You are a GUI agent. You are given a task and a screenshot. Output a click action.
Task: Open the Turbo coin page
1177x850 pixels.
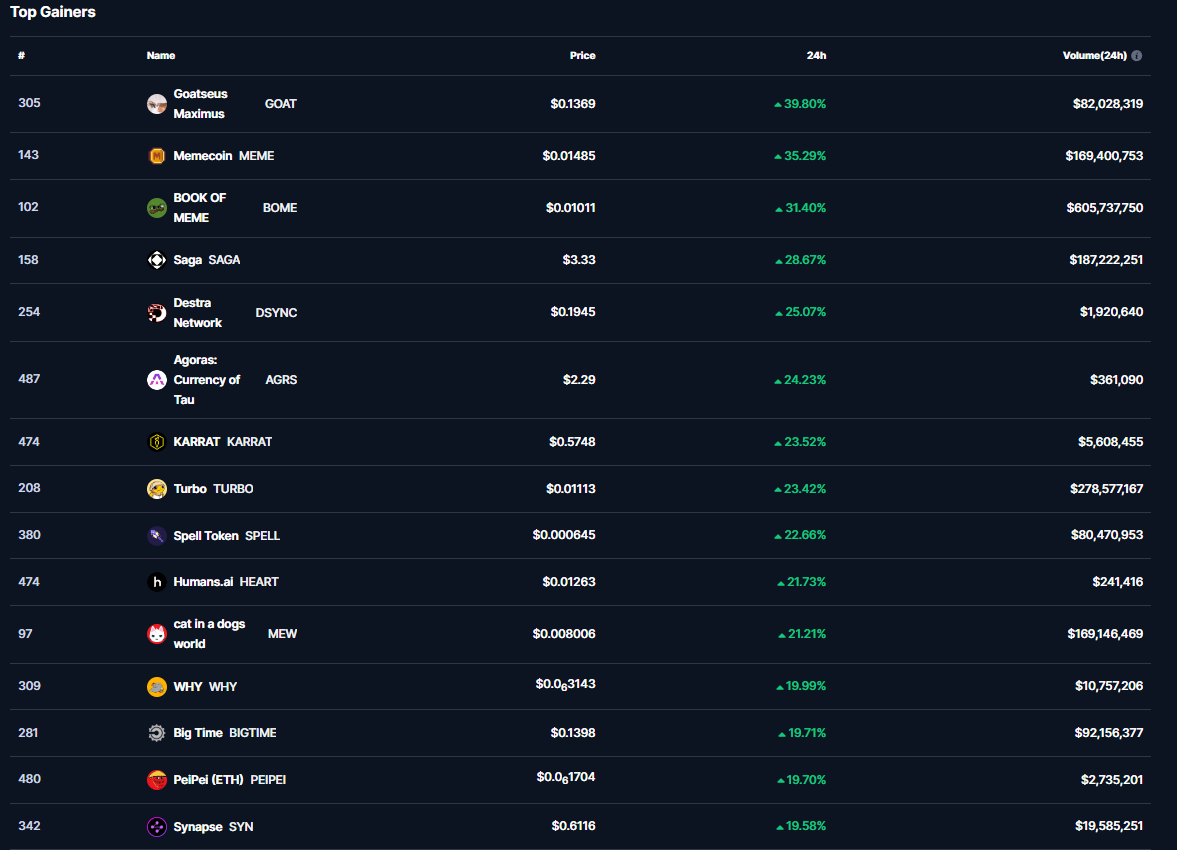point(190,489)
